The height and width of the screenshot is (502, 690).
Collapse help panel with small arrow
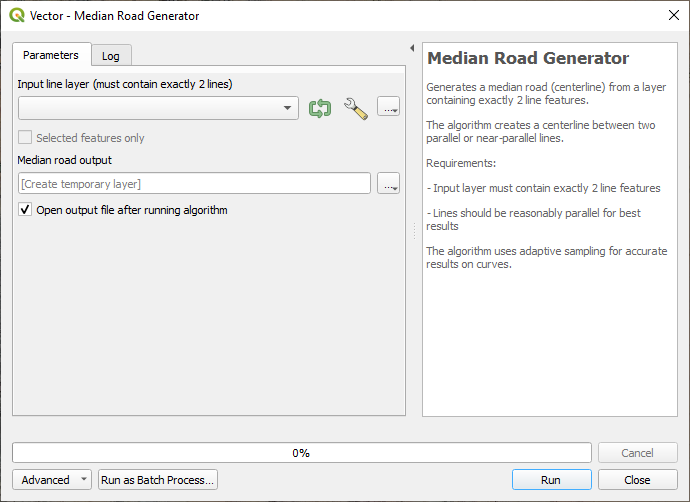(413, 48)
